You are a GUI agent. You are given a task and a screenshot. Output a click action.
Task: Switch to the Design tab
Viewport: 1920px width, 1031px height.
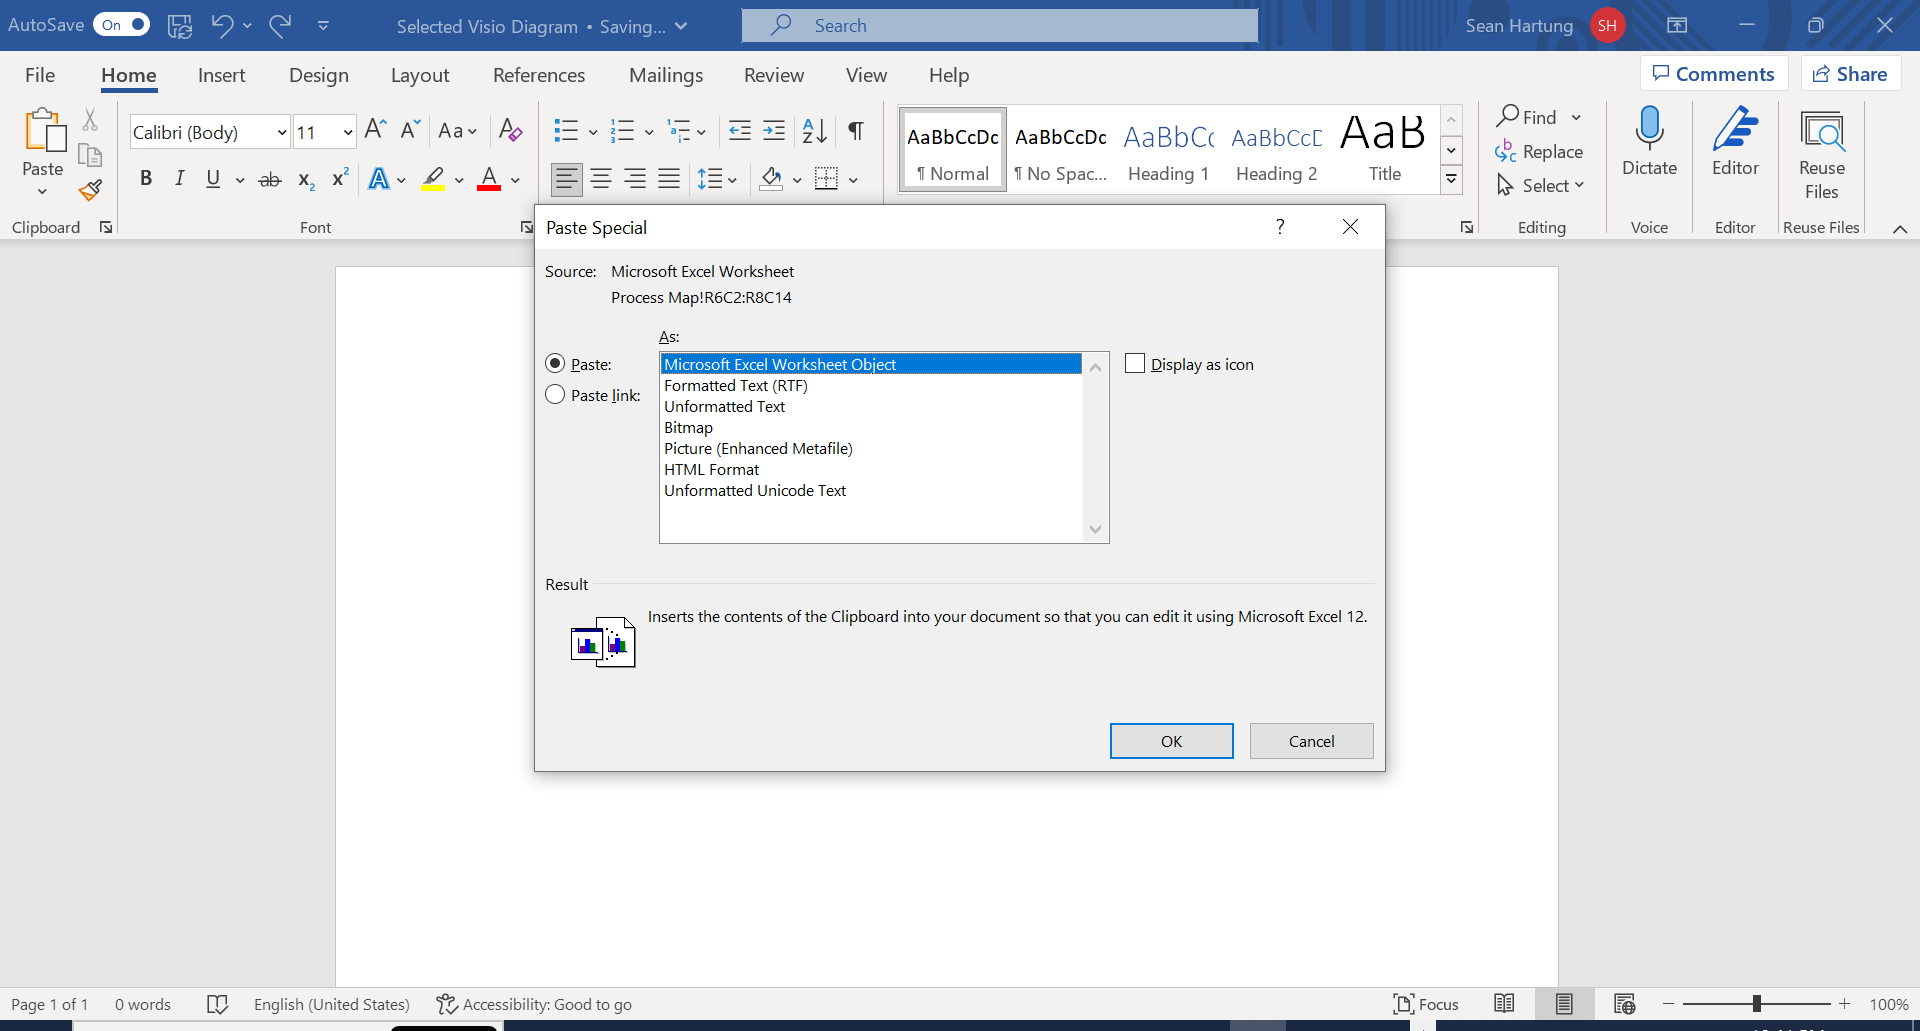pyautogui.click(x=319, y=75)
